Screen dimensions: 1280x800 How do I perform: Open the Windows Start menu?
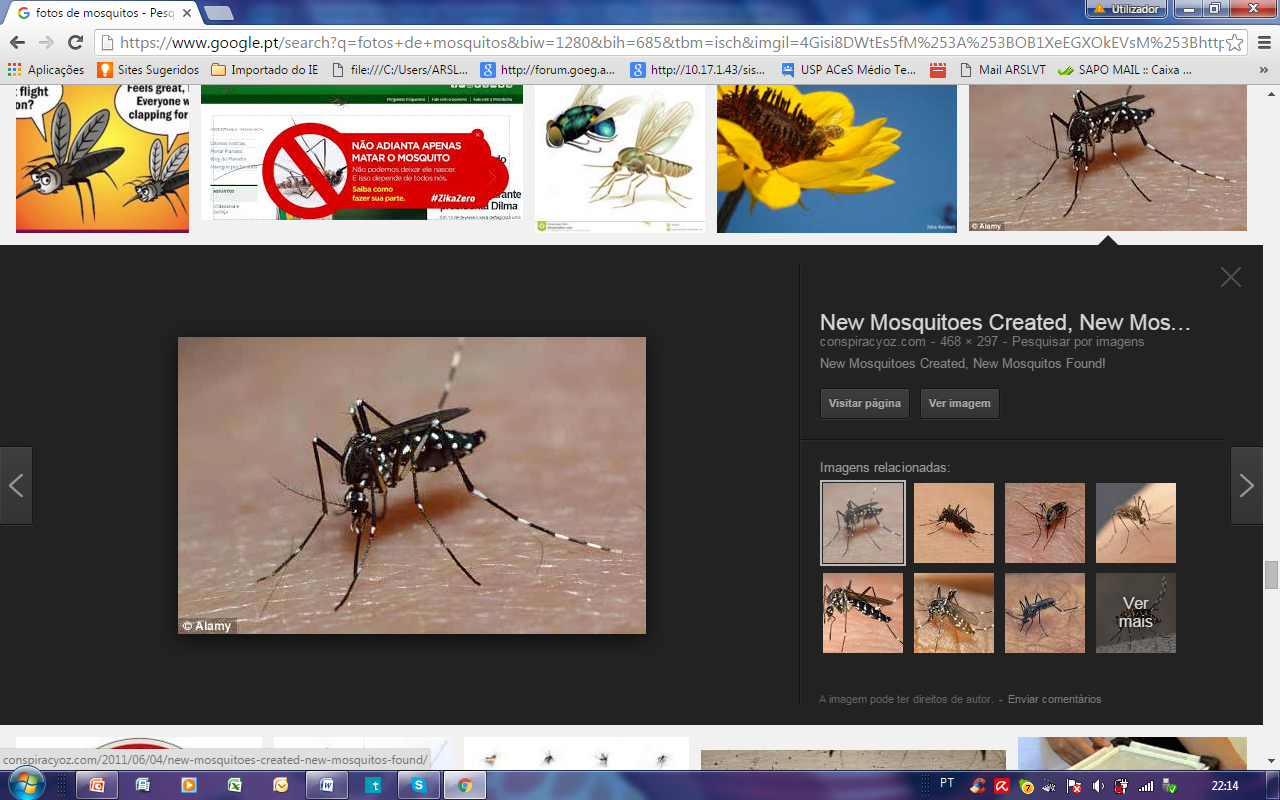coord(26,784)
